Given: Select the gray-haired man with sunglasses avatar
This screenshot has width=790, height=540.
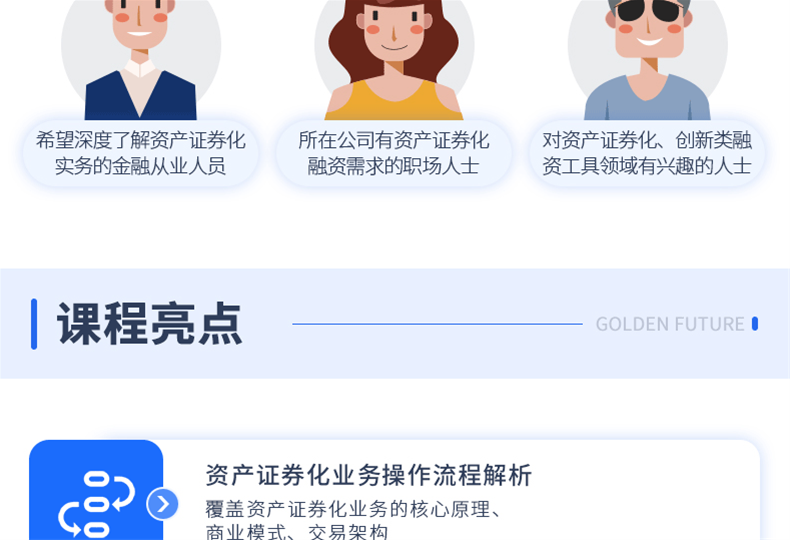Looking at the screenshot, I should click(x=647, y=60).
